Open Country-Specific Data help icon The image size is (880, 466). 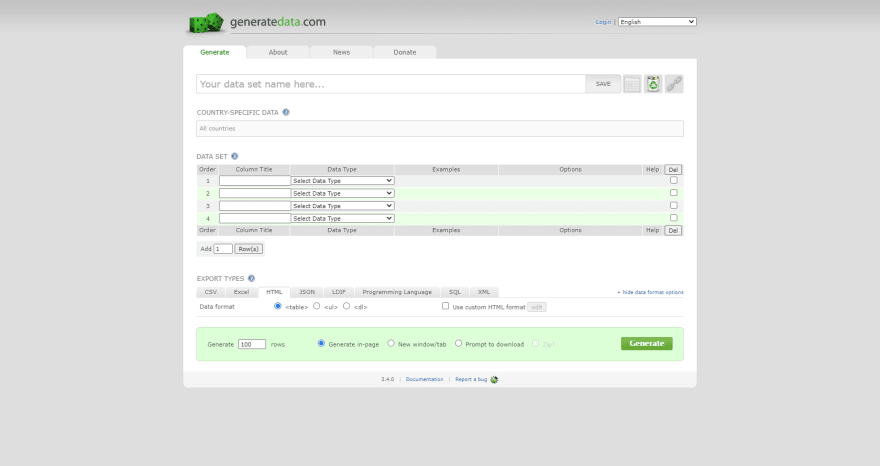(x=286, y=112)
